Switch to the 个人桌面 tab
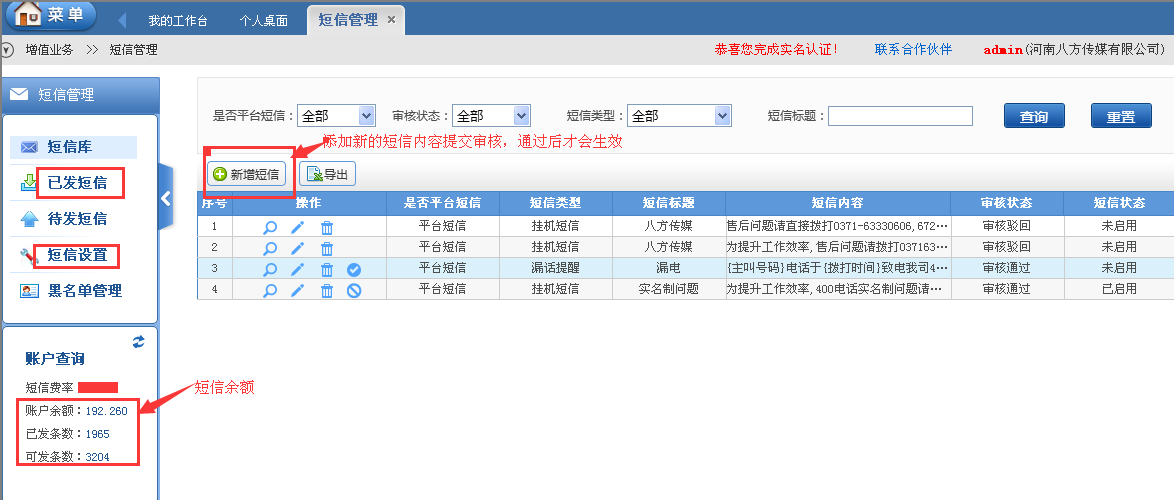 [264, 20]
